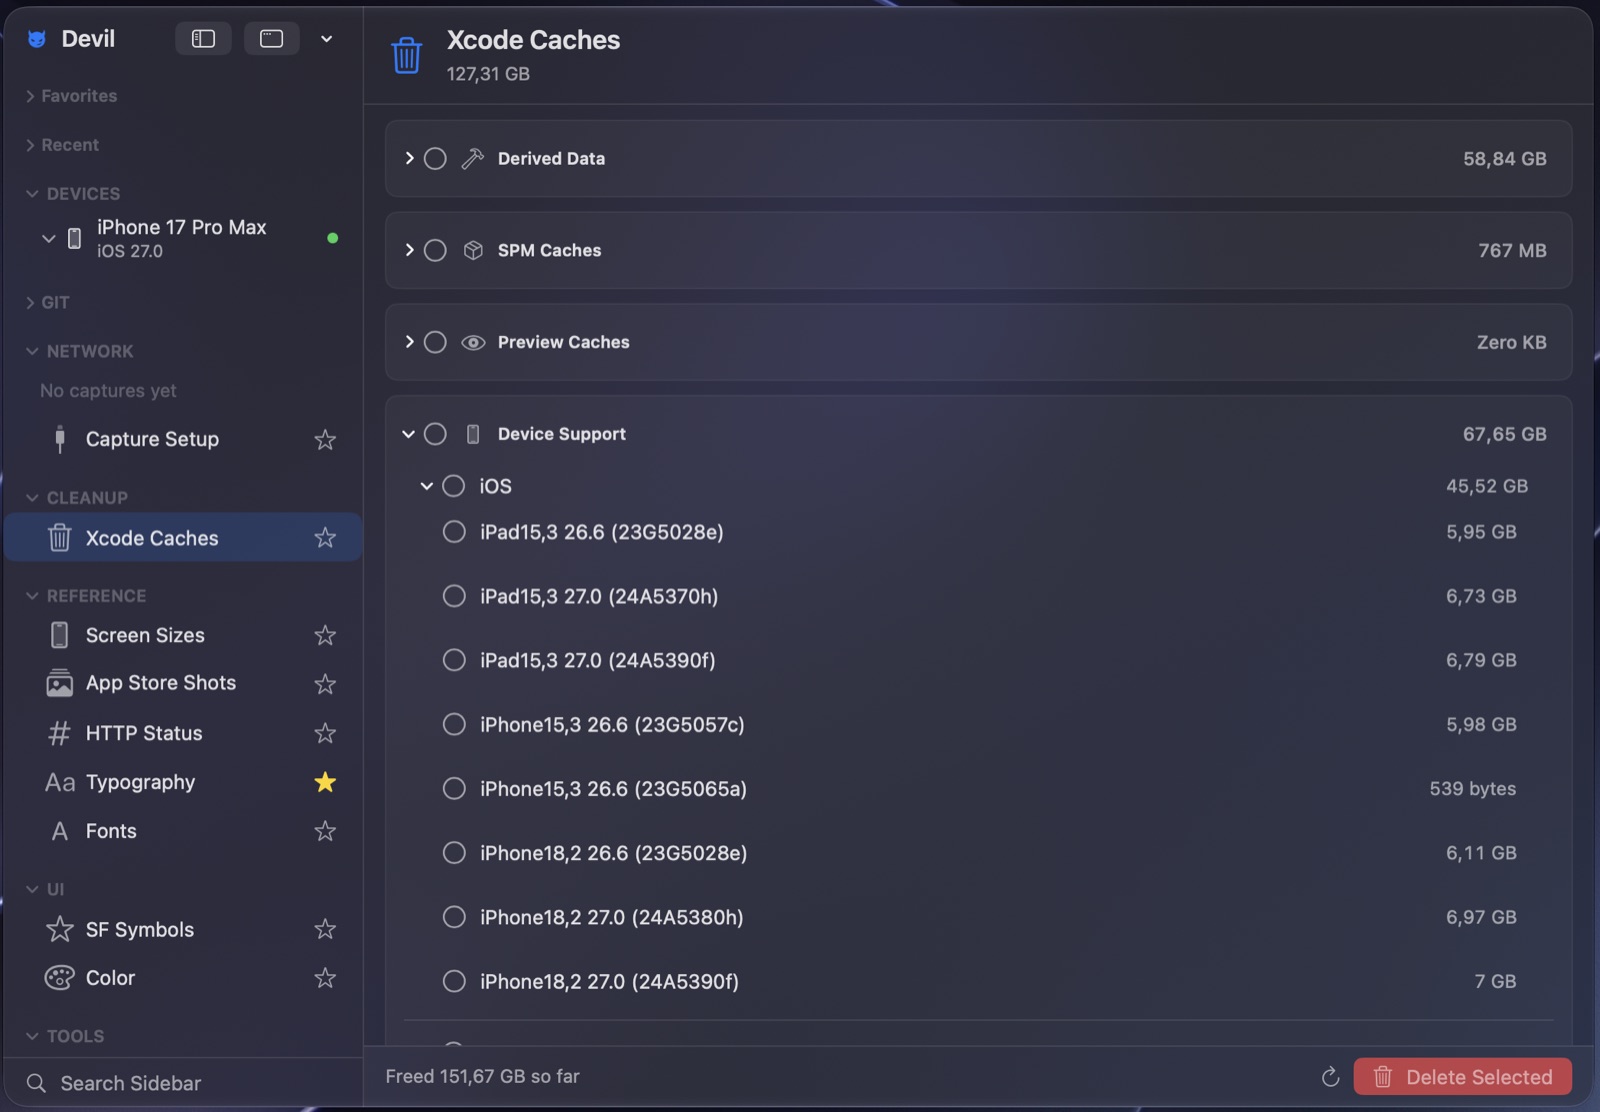The image size is (1600, 1112).
Task: Select iPad15,3 26.6 (23G5028e) circle
Action: [454, 532]
